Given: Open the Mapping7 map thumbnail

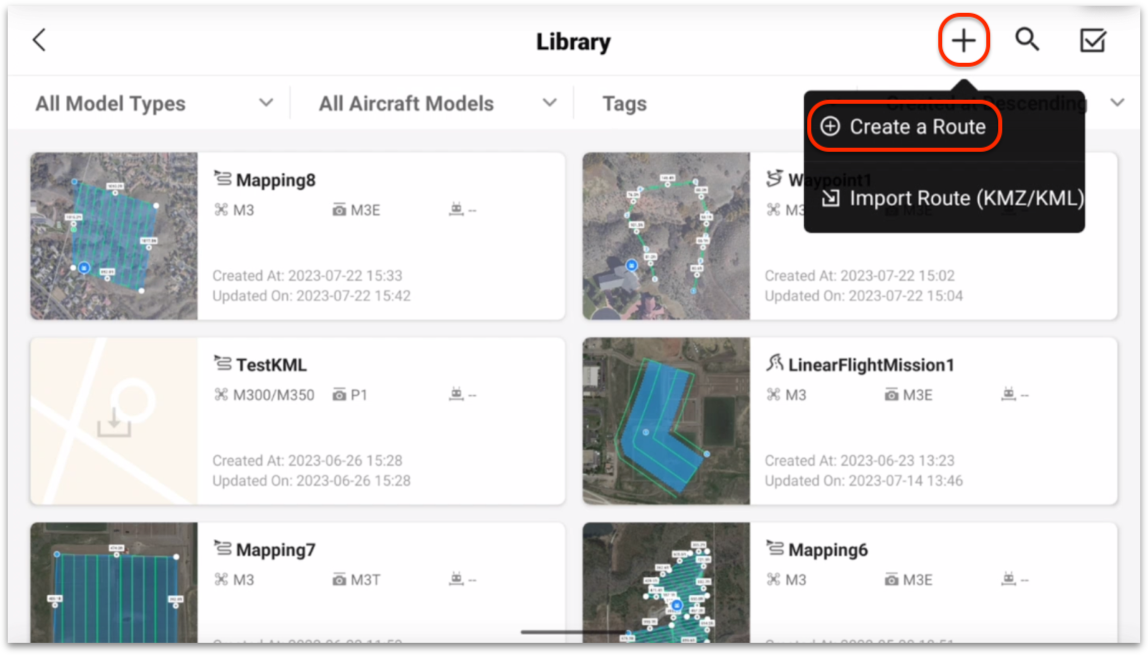Looking at the screenshot, I should point(114,583).
